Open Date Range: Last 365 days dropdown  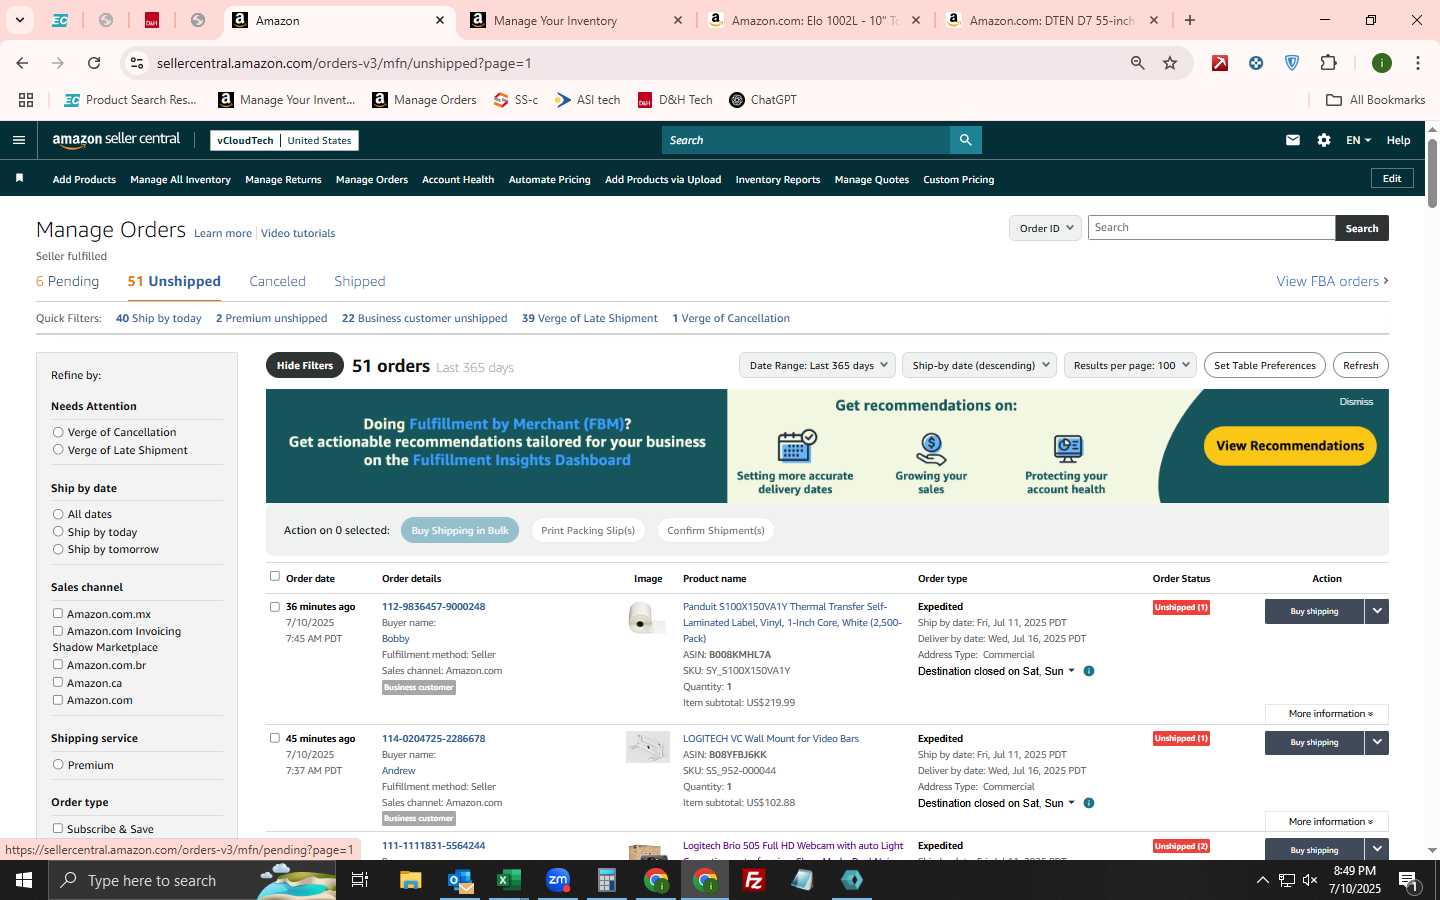pos(817,365)
